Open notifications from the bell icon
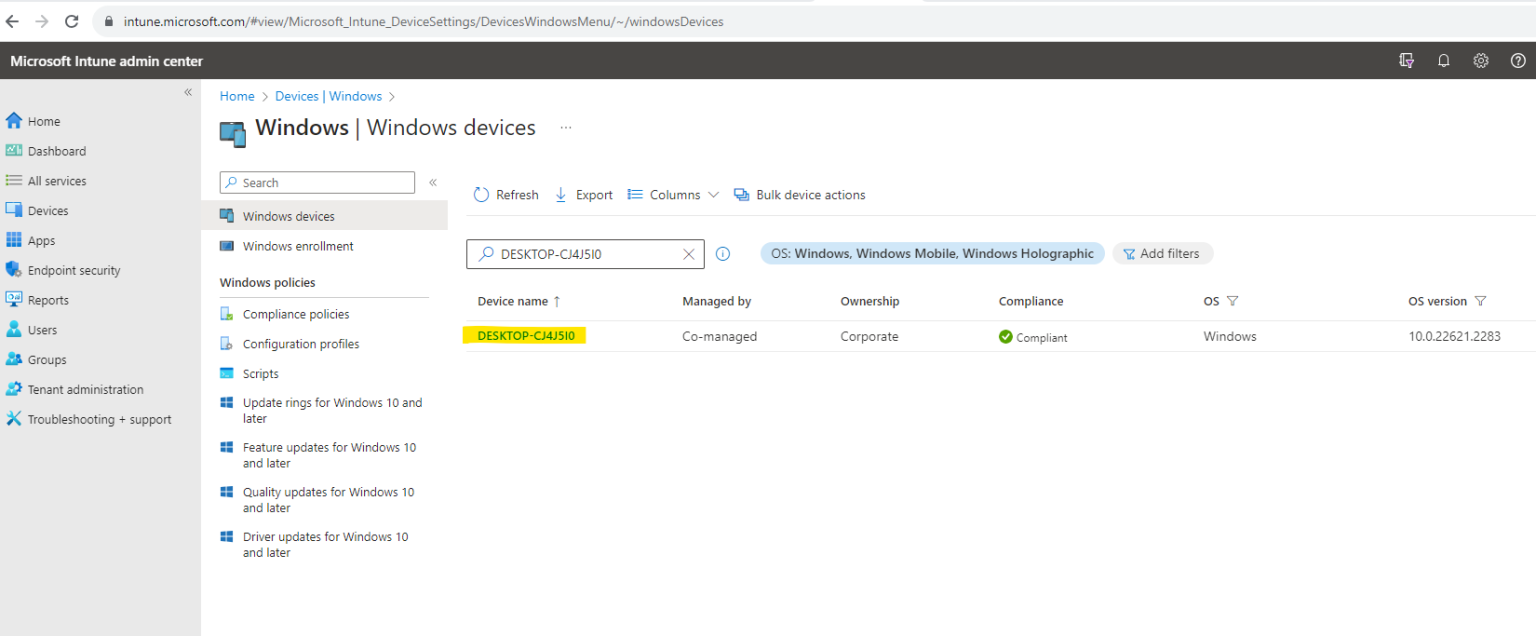 tap(1443, 60)
